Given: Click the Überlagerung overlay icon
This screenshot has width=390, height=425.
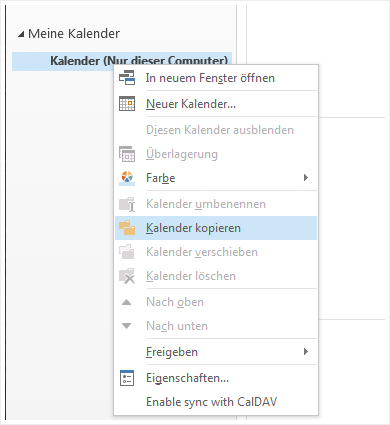Looking at the screenshot, I should tap(127, 154).
